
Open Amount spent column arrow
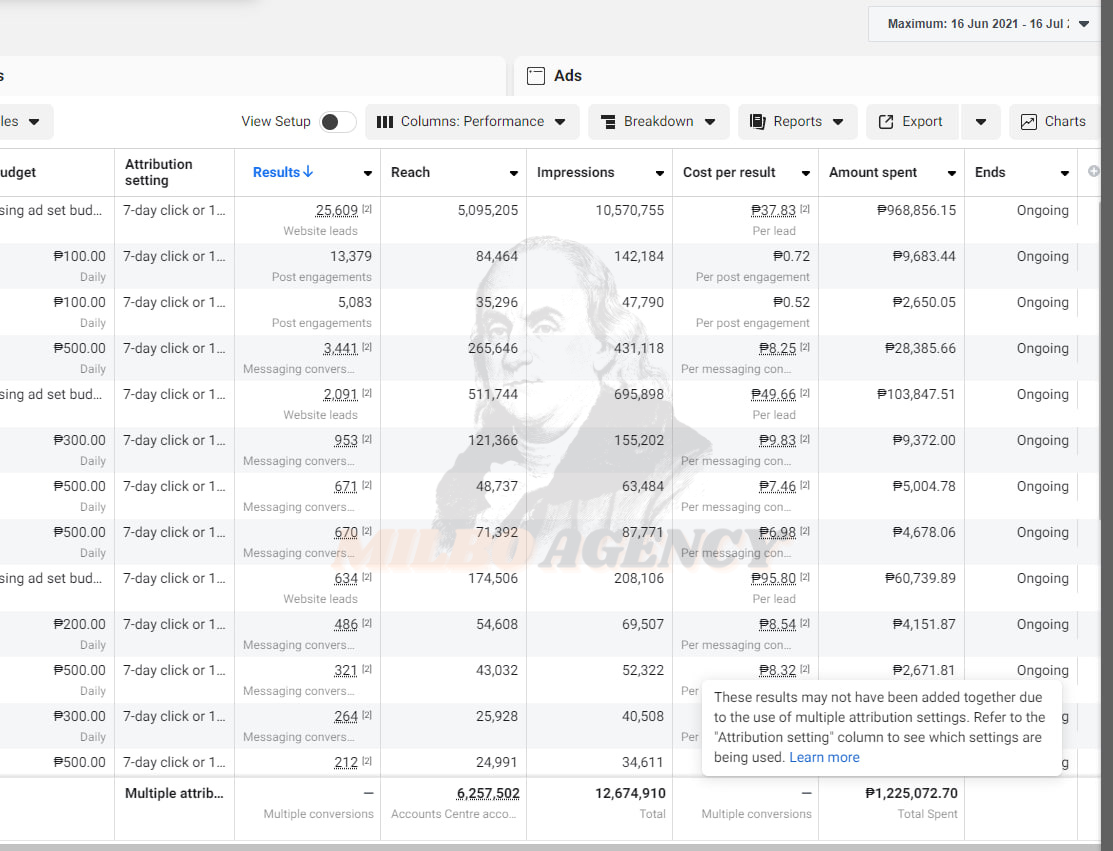952,173
